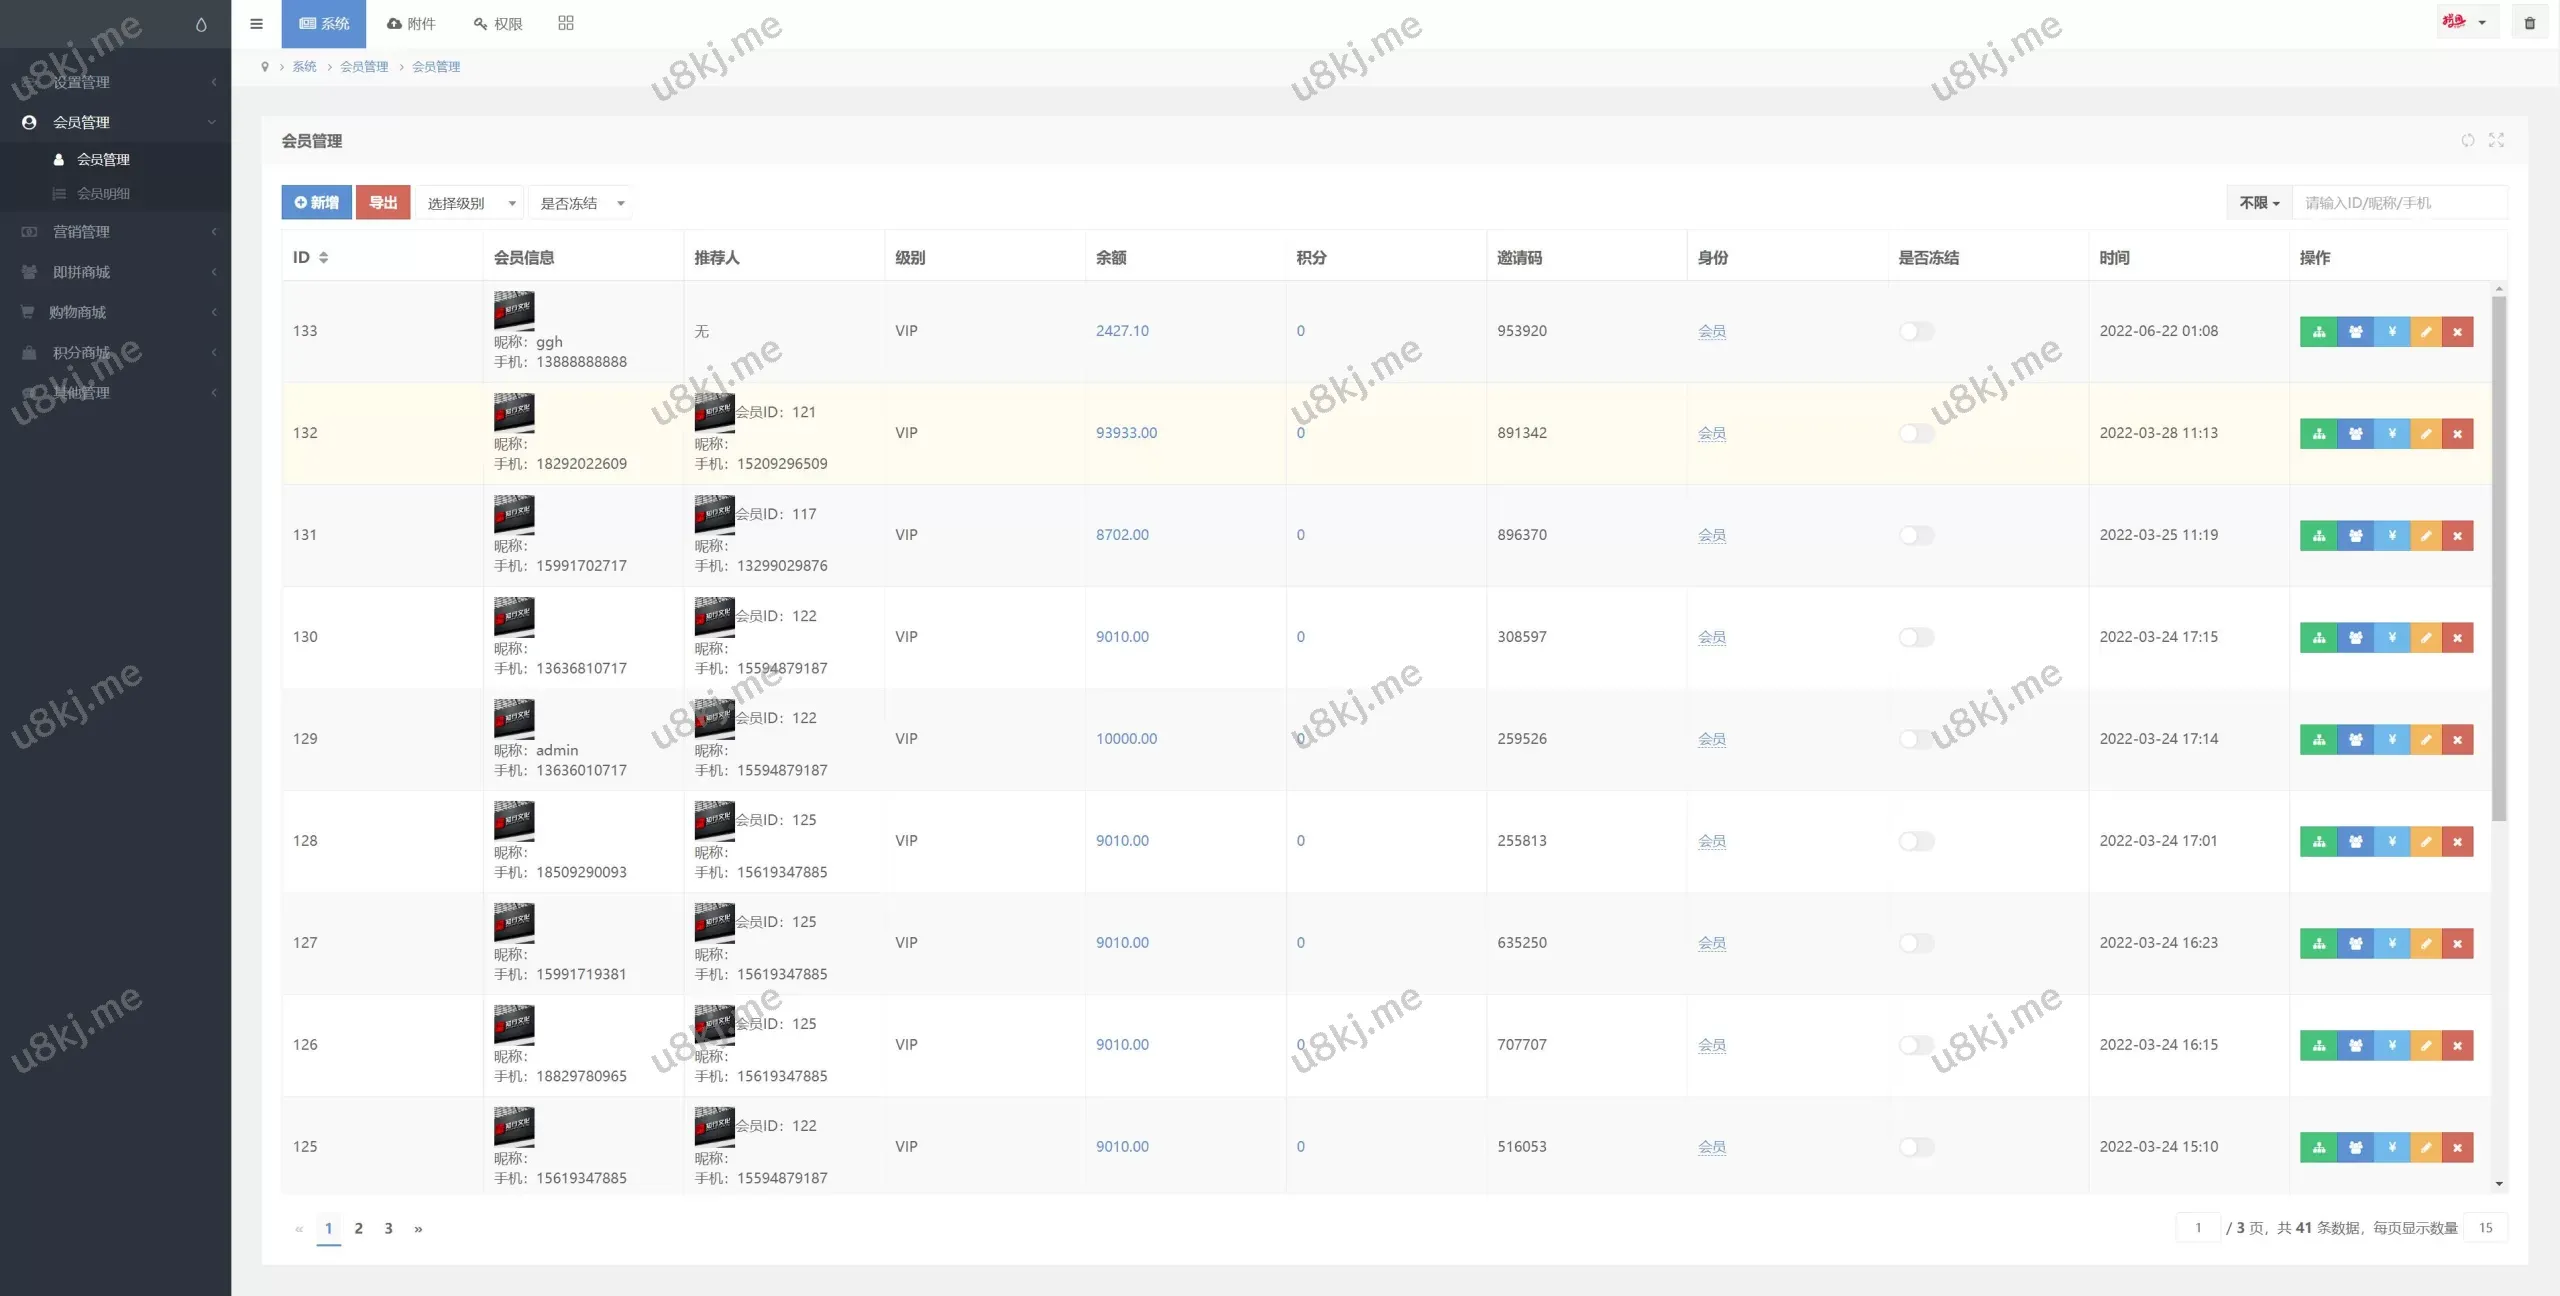The width and height of the screenshot is (2560, 1296).
Task: Open the 不限 search scope dropdown
Action: (2258, 203)
